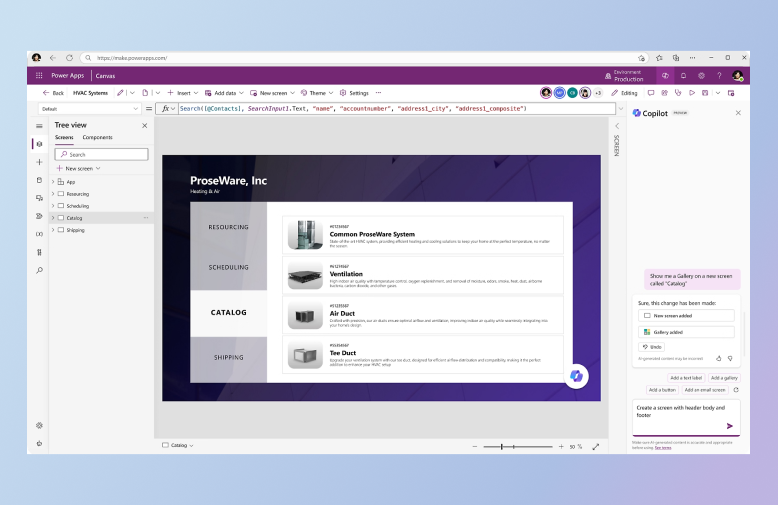This screenshot has height=505, width=778.
Task: Toggle the hamburger menu in left rail
Action: tap(39, 126)
